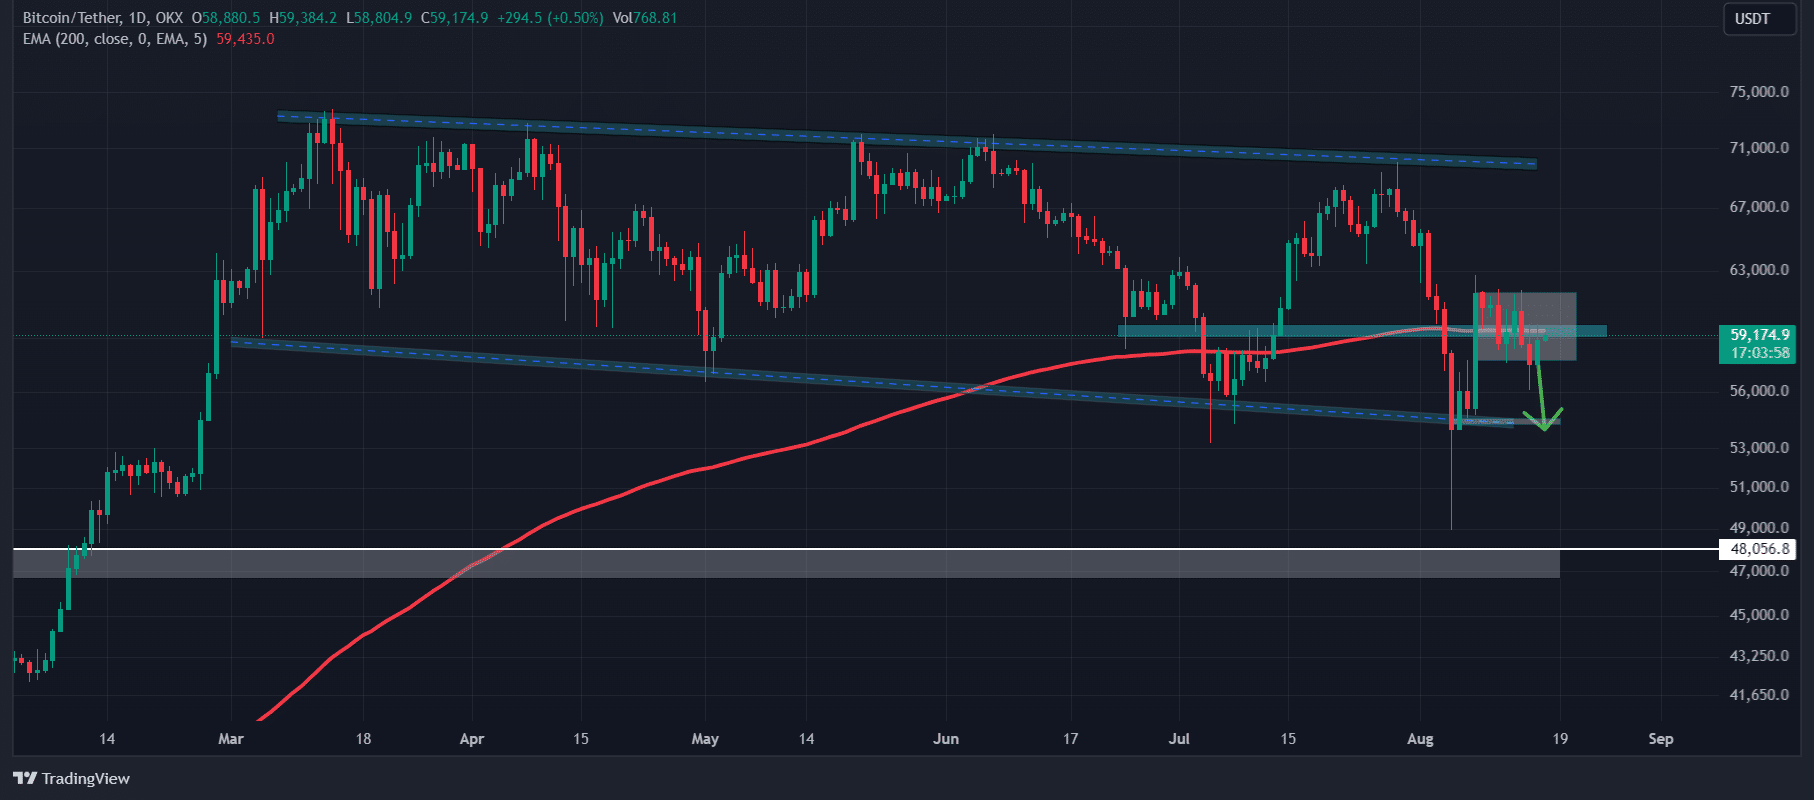Click the 51,000.0 price axis label

tap(1759, 487)
